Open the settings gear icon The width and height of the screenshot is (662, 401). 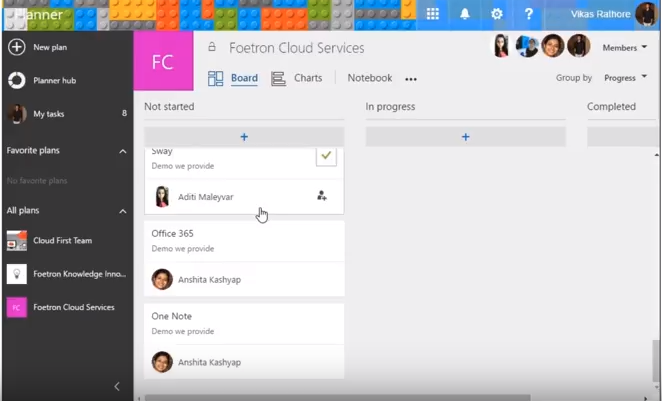pyautogui.click(x=497, y=14)
